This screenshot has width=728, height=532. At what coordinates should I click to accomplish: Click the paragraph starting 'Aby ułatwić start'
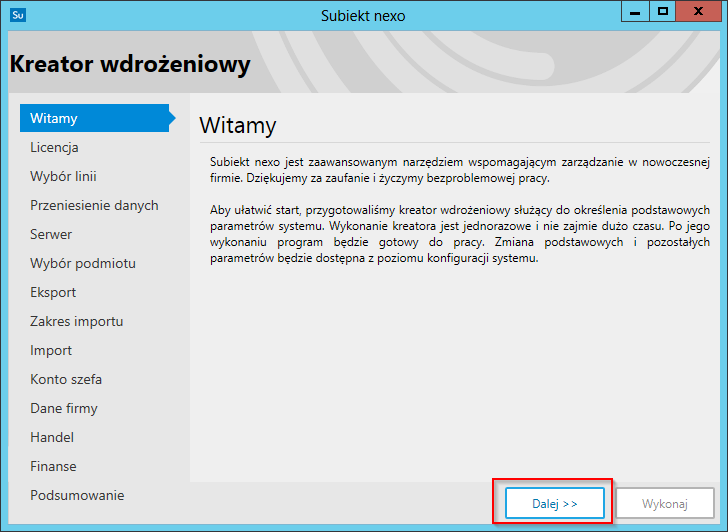coord(460,234)
